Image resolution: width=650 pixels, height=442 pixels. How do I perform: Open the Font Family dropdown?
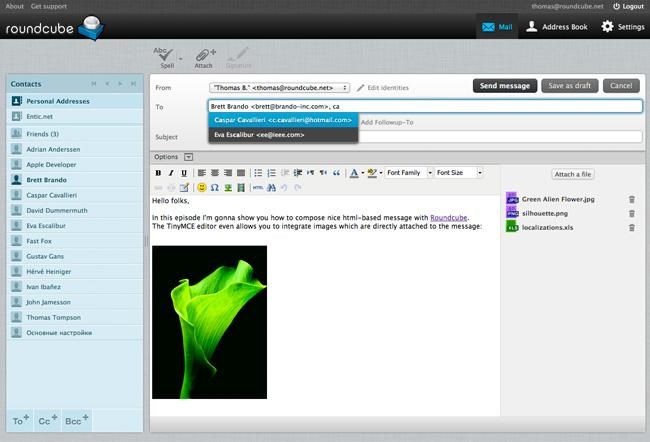409,173
